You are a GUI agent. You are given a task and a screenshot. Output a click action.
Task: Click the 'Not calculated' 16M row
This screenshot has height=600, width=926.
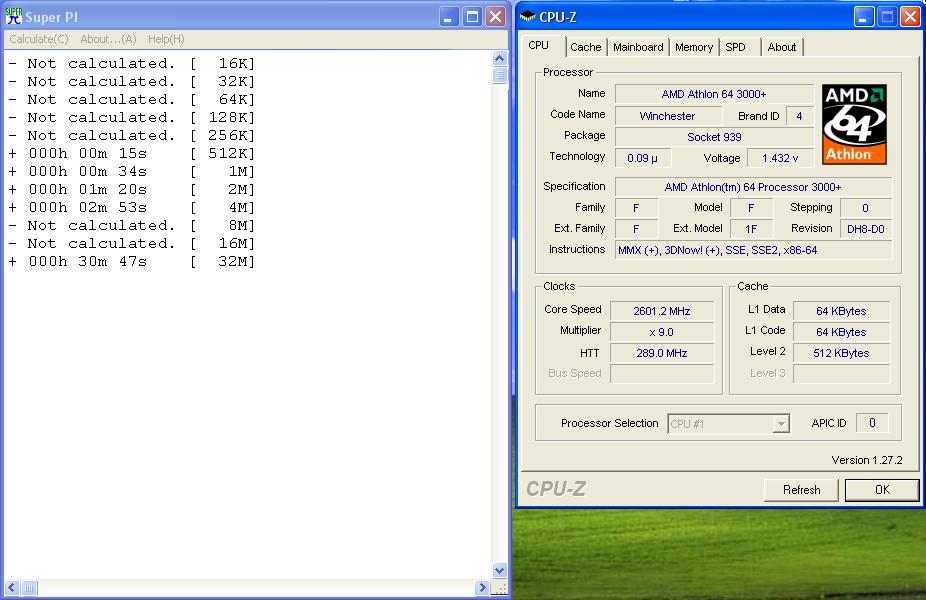point(132,244)
